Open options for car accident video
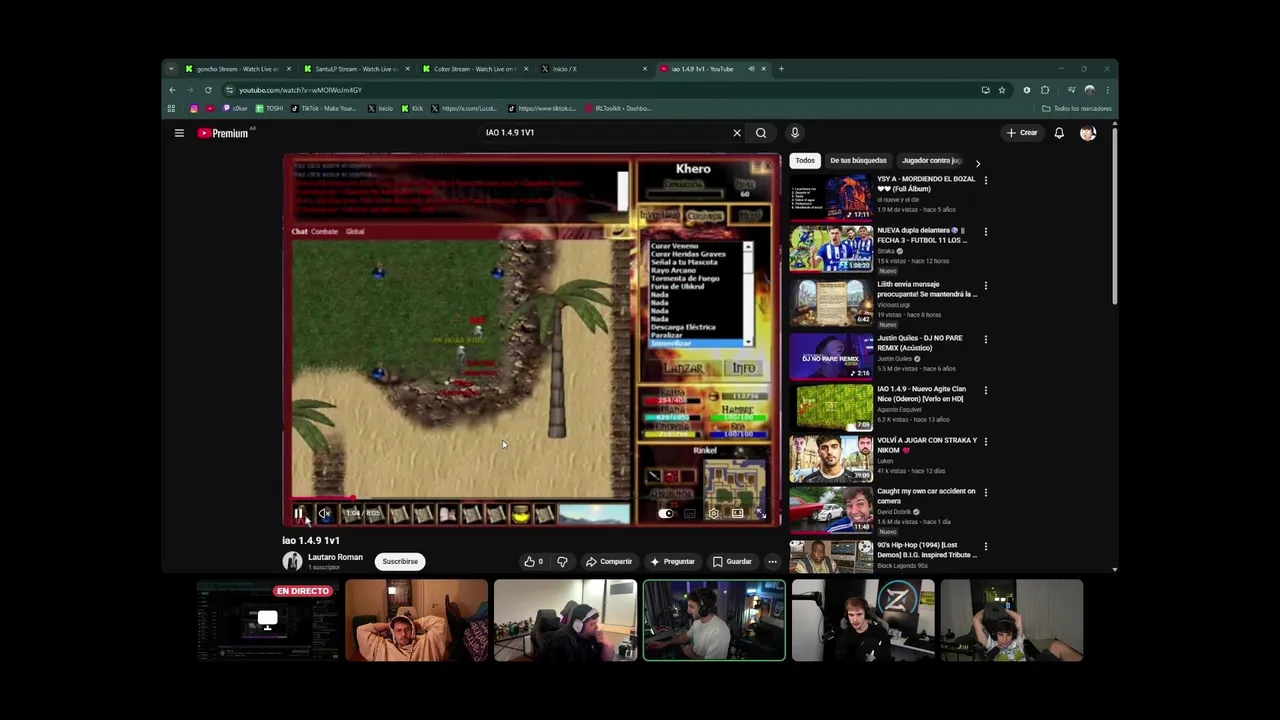Viewport: 1280px width, 720px height. [x=985, y=493]
